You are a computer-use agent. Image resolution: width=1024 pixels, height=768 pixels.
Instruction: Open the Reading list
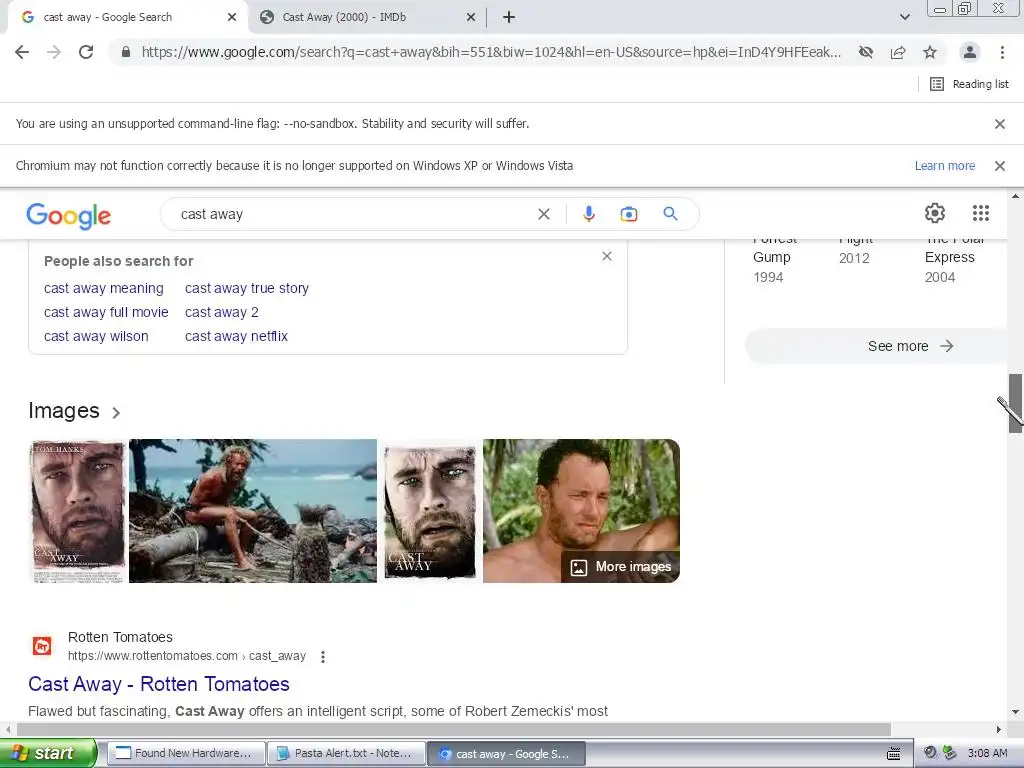tap(969, 84)
